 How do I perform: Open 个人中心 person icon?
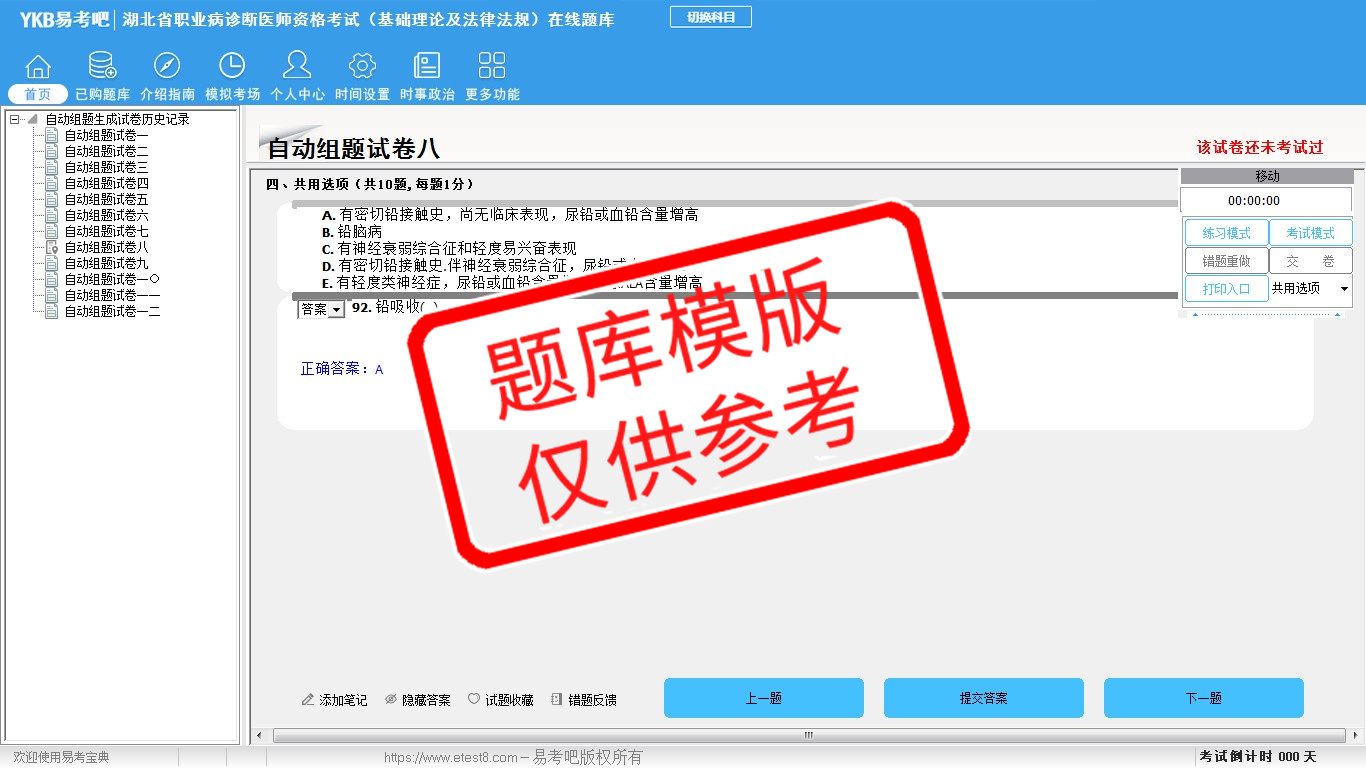tap(297, 65)
